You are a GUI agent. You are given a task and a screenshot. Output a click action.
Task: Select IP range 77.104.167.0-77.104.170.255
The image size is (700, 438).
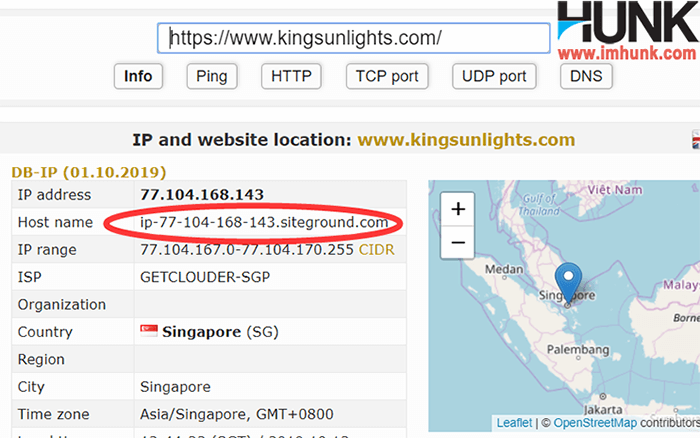(247, 250)
